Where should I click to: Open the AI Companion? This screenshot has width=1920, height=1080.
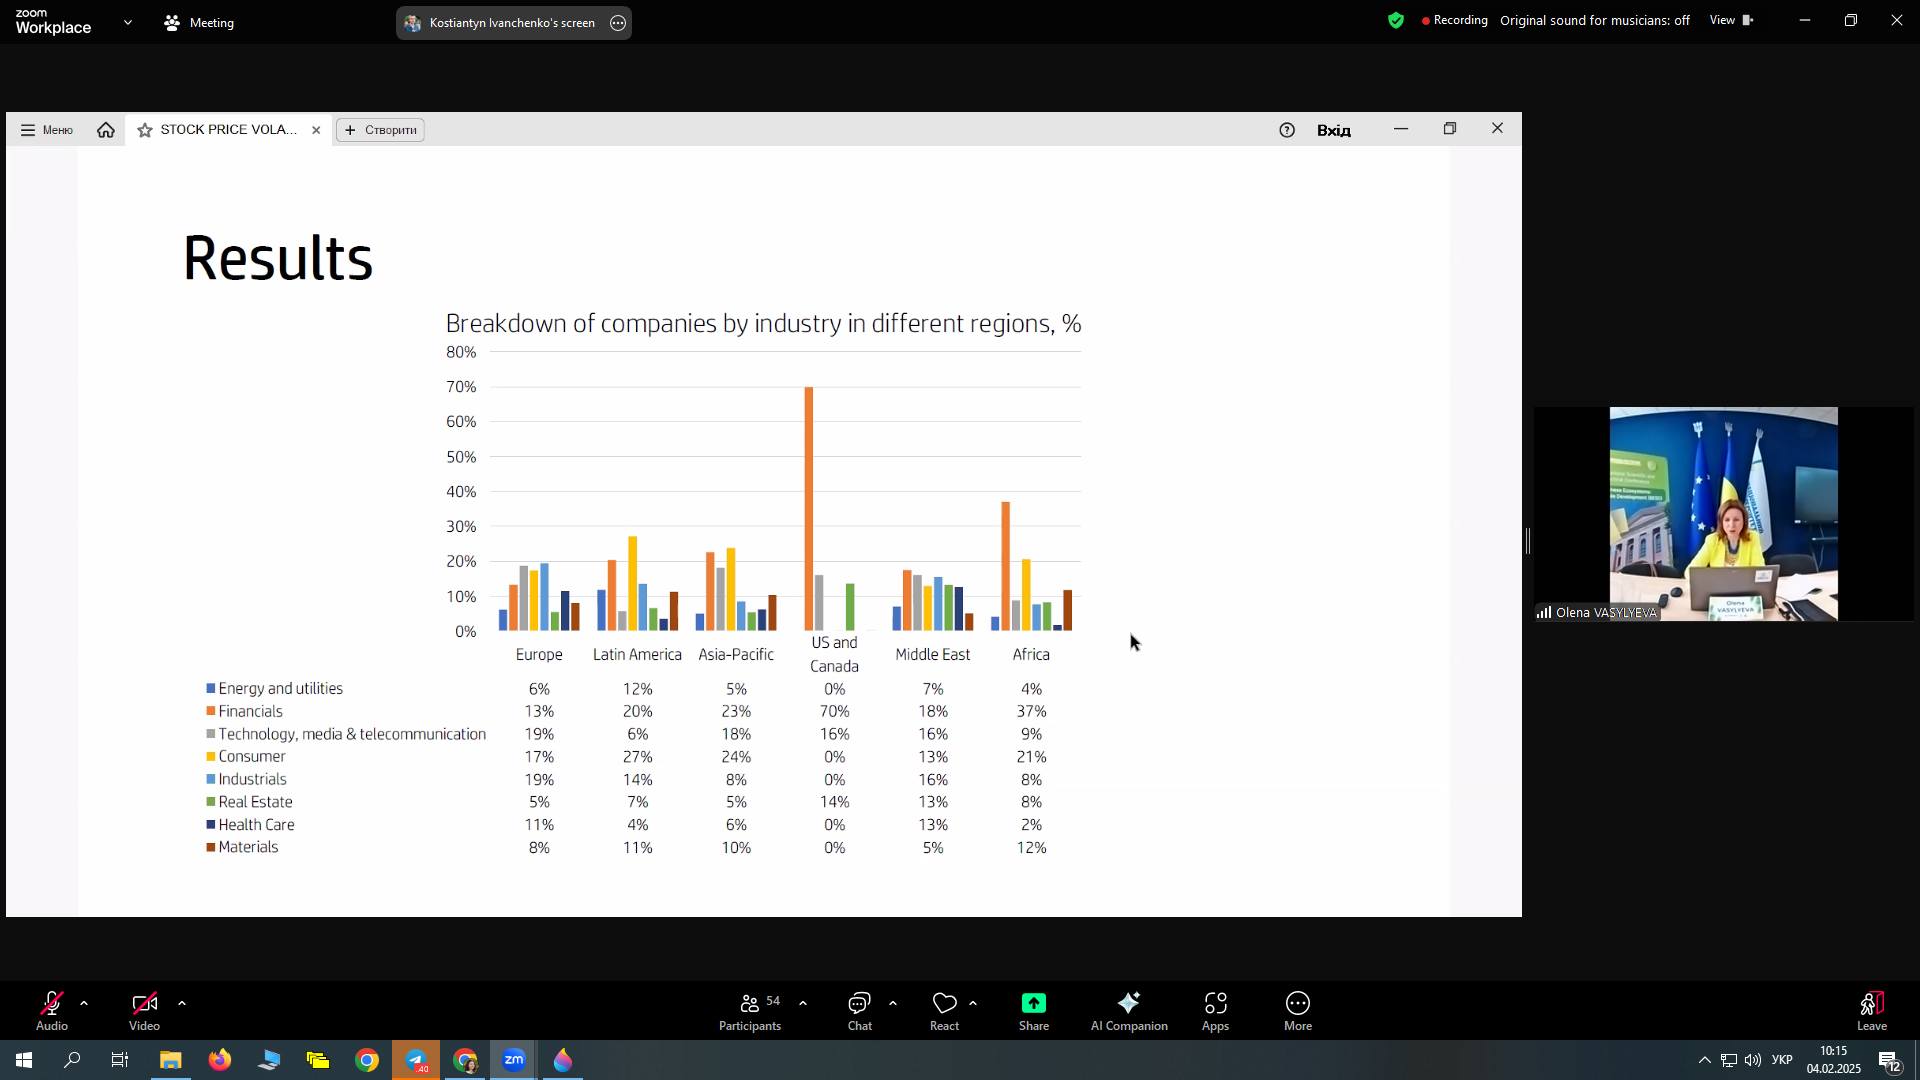tap(1128, 1010)
